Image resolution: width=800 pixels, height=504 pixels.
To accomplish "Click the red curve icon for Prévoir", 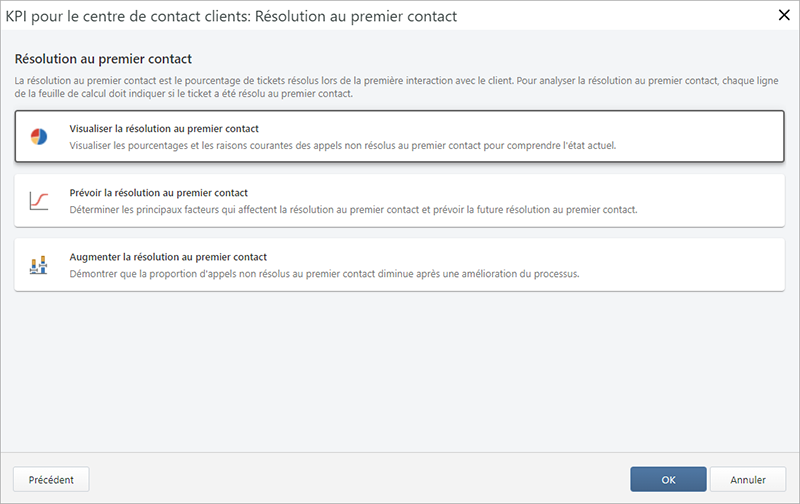I will tap(39, 201).
